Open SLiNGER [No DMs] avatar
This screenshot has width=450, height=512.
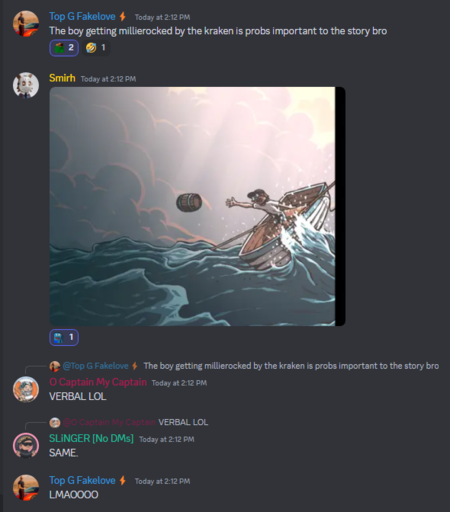[x=26, y=446]
